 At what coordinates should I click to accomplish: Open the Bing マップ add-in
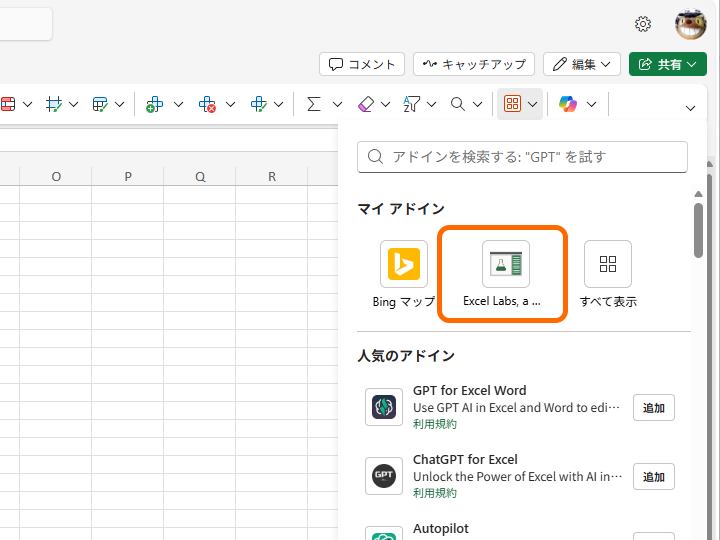[404, 274]
